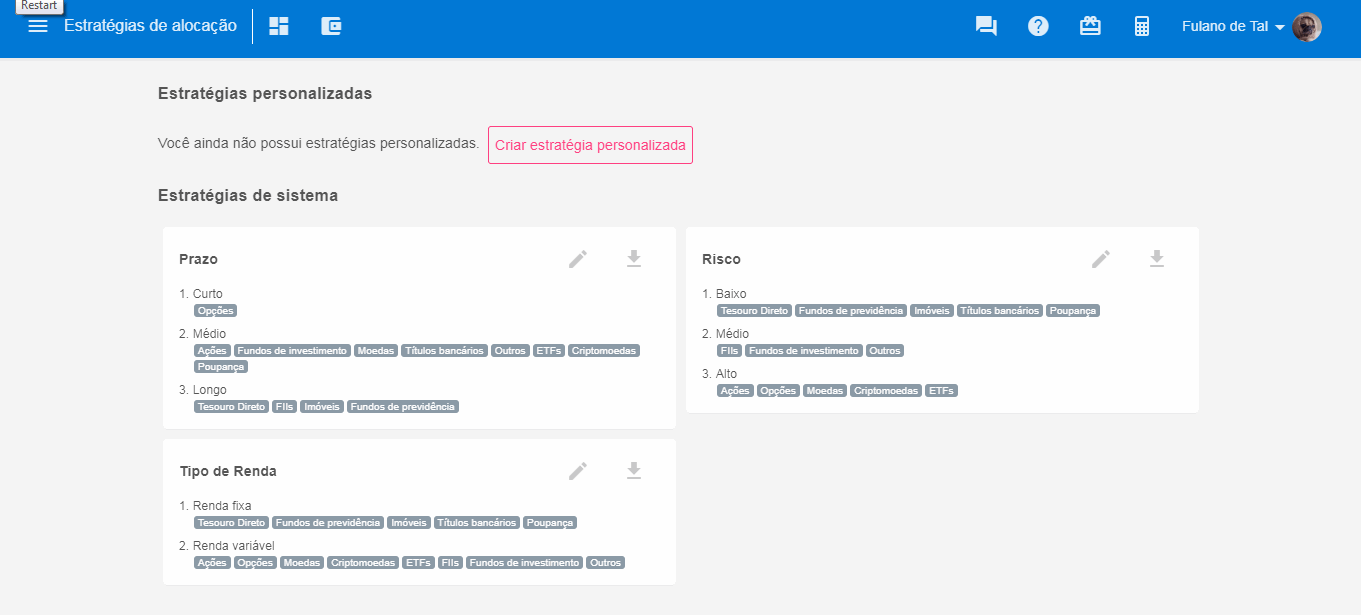Click Criar estratégia personalizada button
Screen dimensions: 1361x615
[590, 145]
